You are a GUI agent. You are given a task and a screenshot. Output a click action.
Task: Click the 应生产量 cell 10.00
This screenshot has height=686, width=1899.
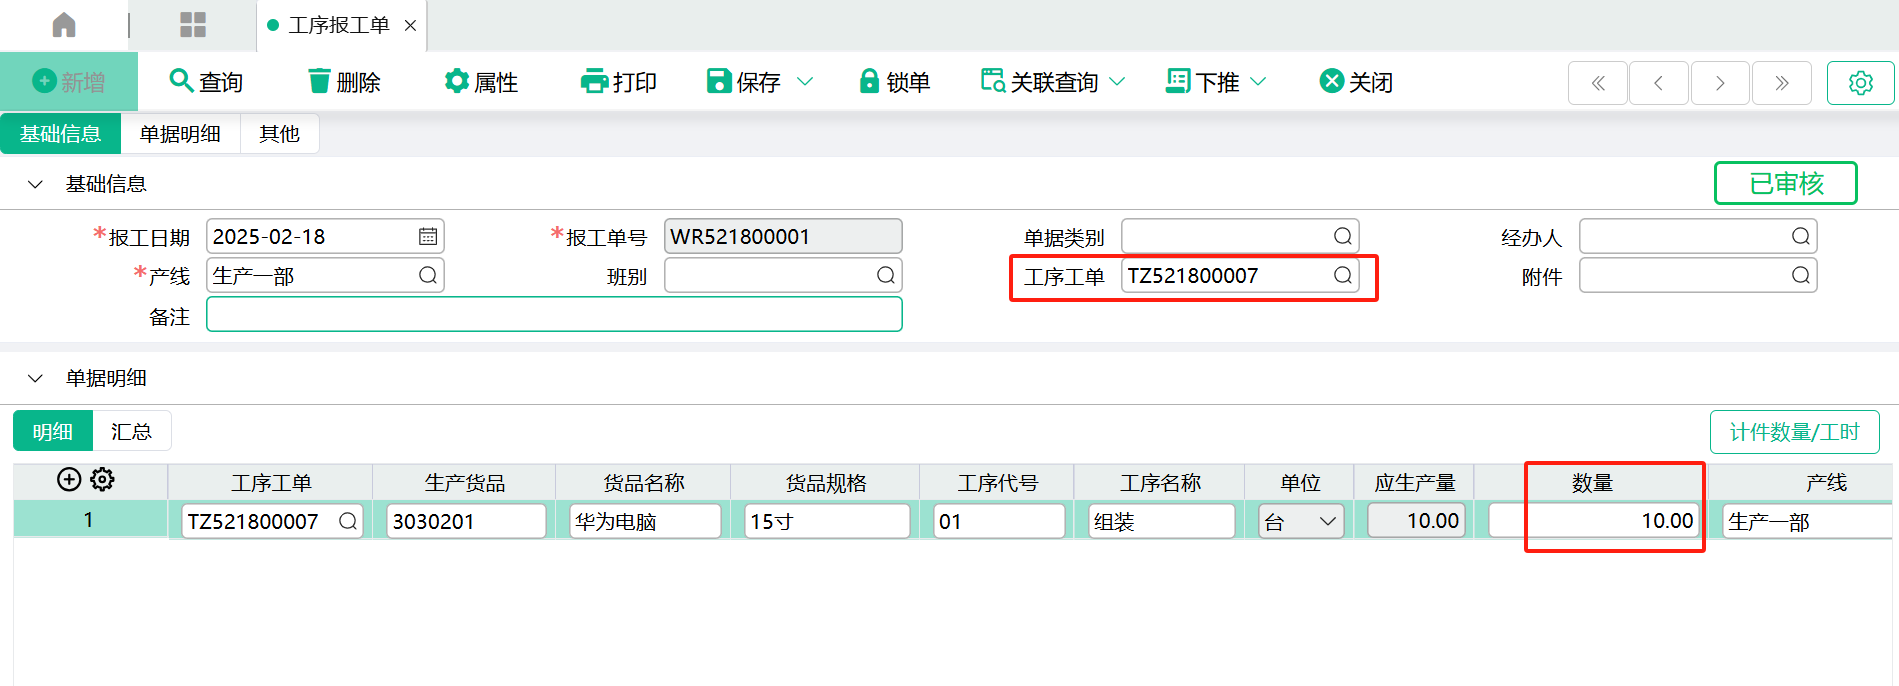tap(1416, 521)
